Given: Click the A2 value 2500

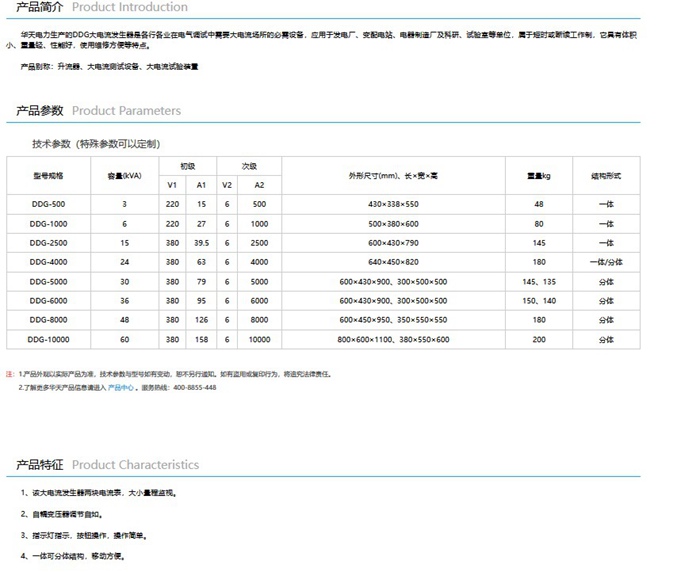Looking at the screenshot, I should point(259,243).
